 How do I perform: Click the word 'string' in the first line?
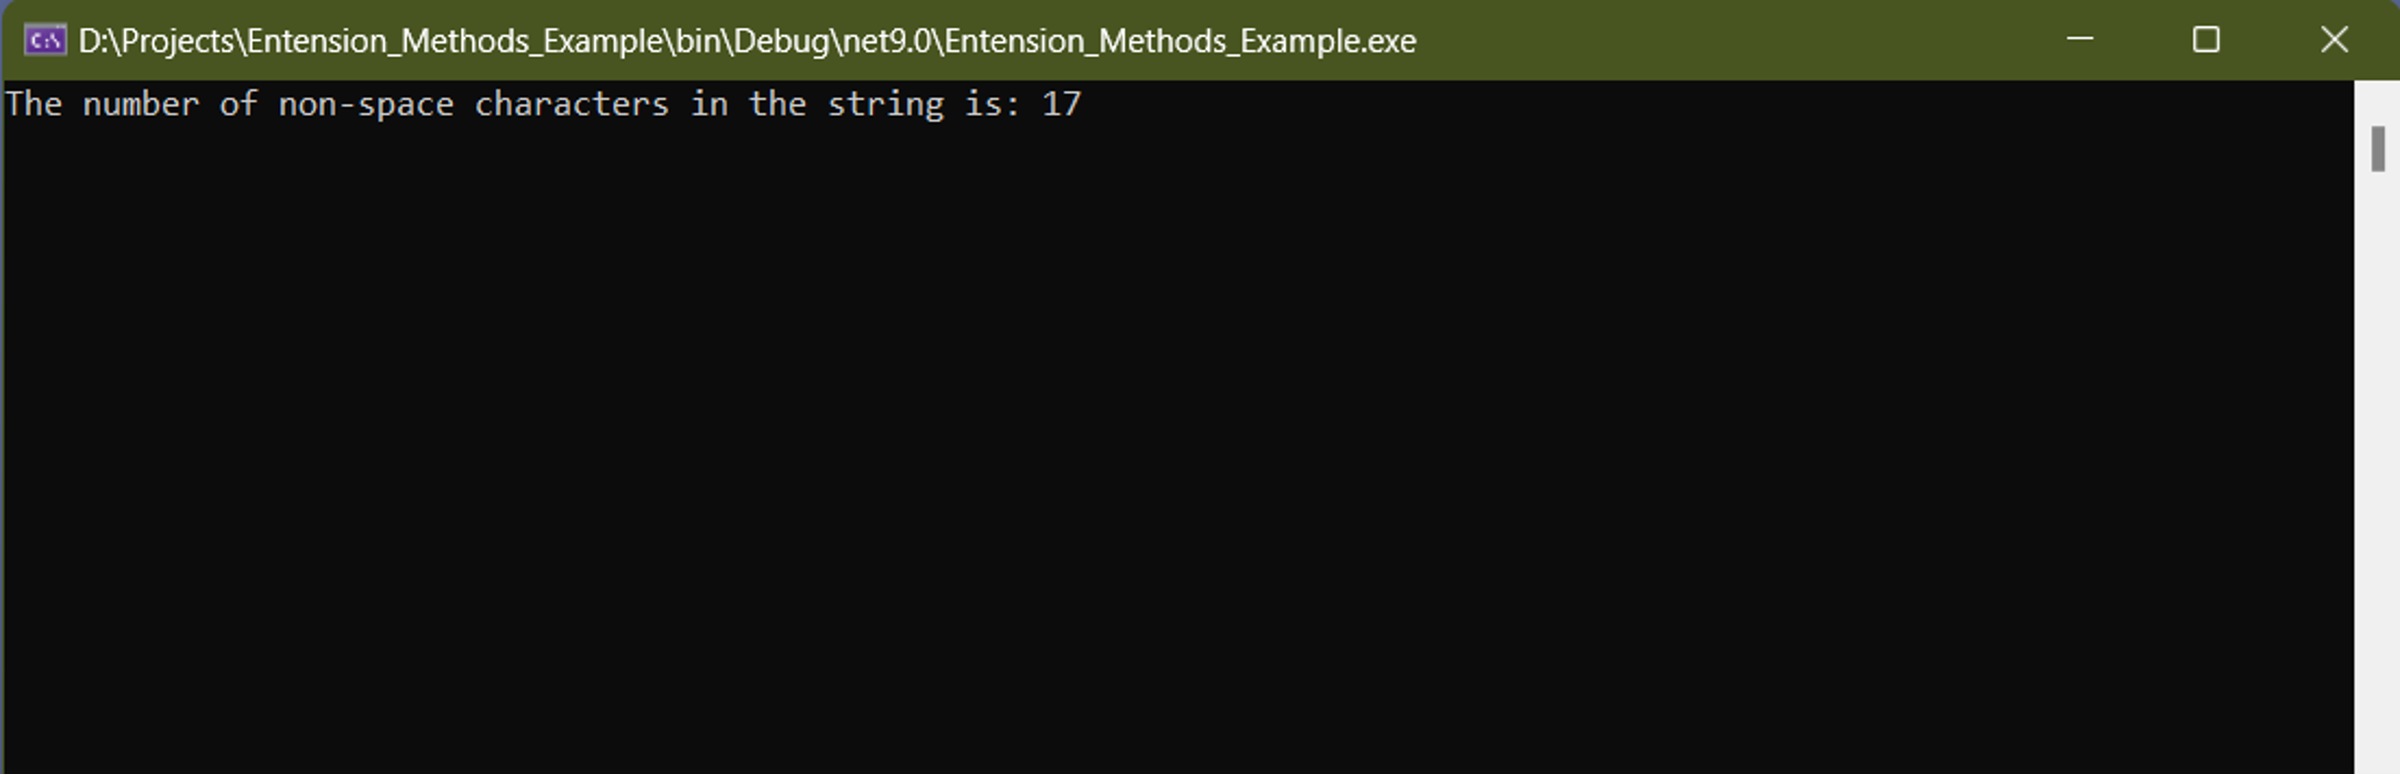pos(885,103)
